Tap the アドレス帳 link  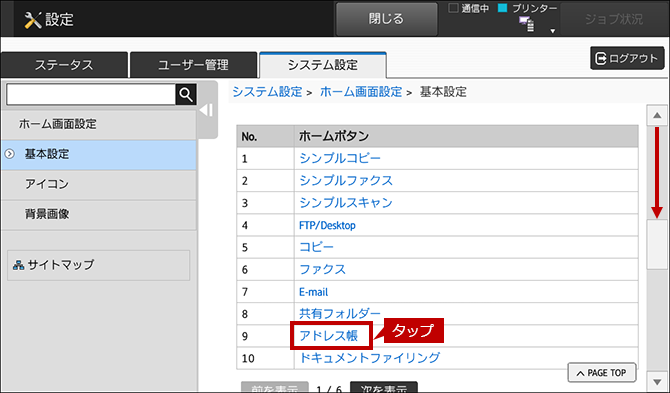[328, 336]
